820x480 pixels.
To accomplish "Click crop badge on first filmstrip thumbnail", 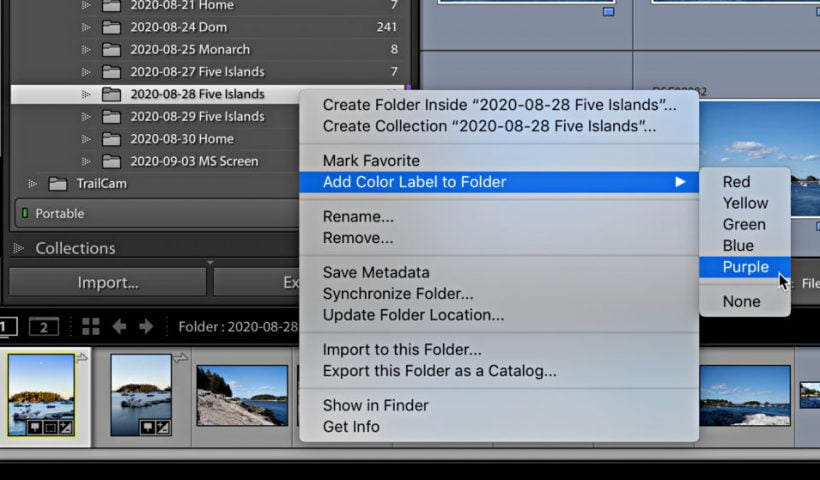I will coord(48,428).
